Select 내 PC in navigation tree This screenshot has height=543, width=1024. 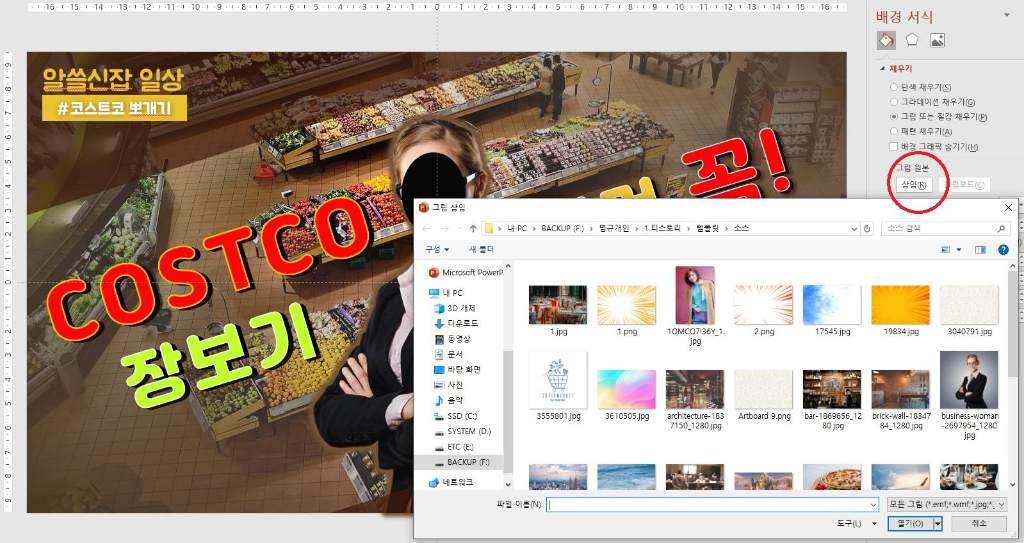click(x=446, y=293)
